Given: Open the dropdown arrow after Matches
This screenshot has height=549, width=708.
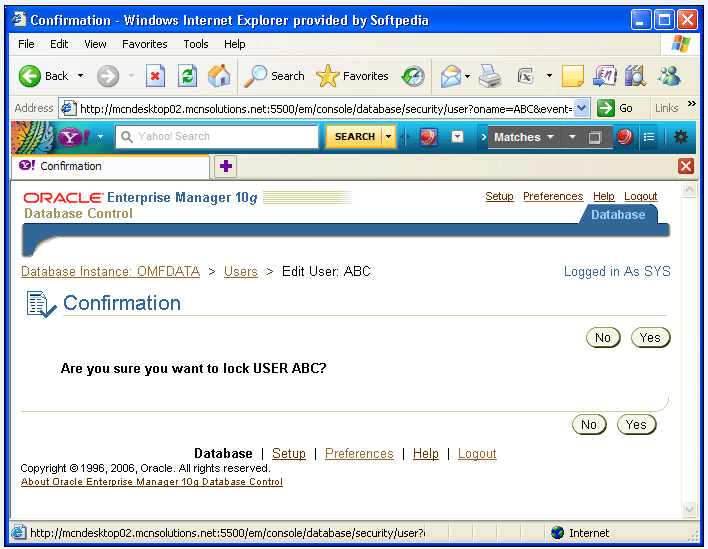Looking at the screenshot, I should 572,137.
